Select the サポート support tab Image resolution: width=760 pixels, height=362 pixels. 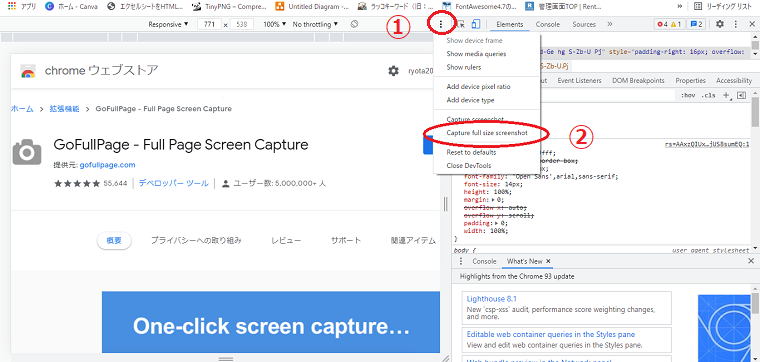tap(346, 240)
